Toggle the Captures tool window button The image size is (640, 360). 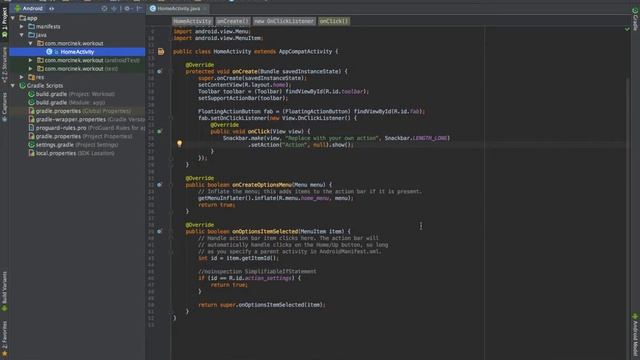[x=4, y=107]
